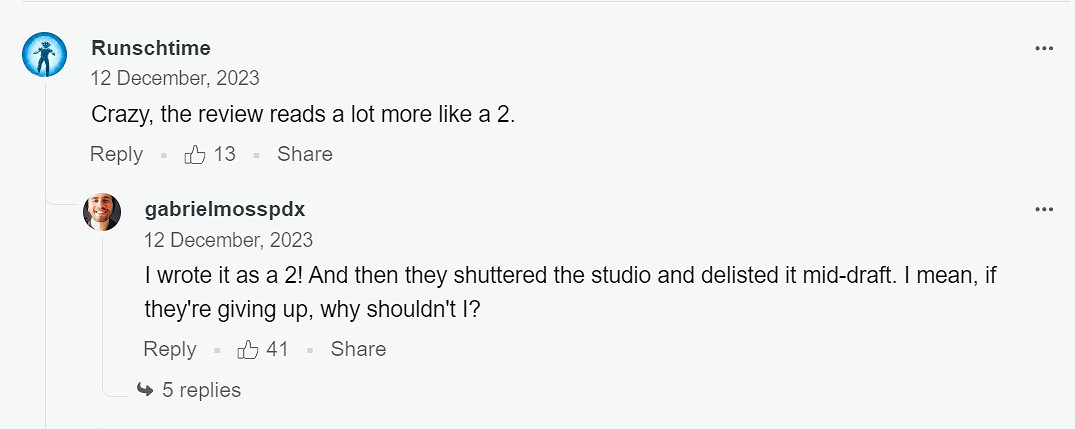Click the 41 likes count

[277, 349]
